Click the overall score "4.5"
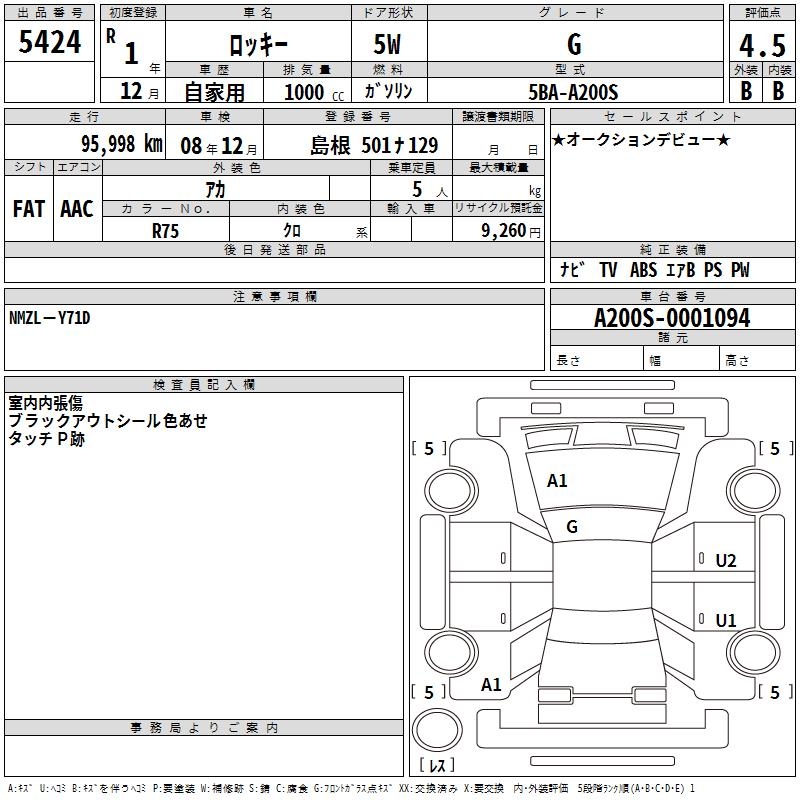800x800 pixels. point(762,46)
